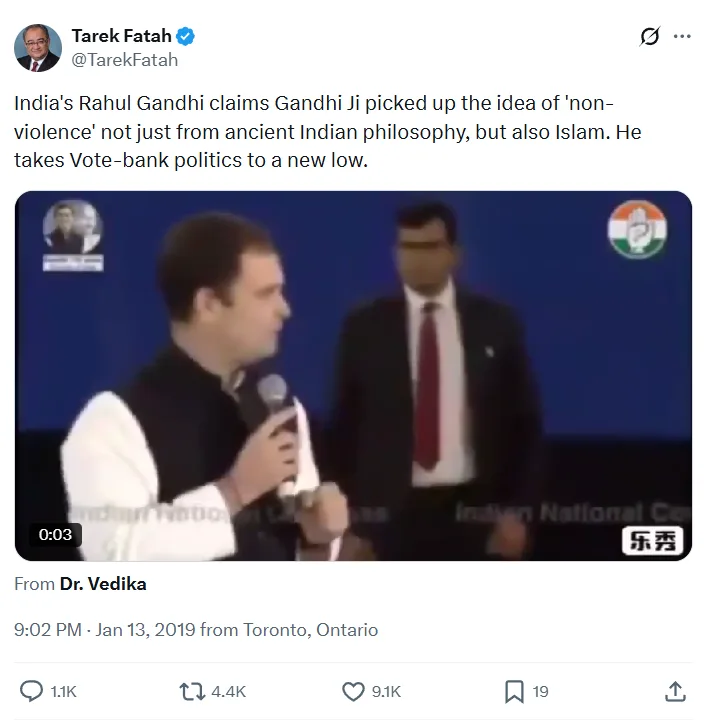Click the 1.1K replies count
Screen dimensions: 713x720
point(63,691)
